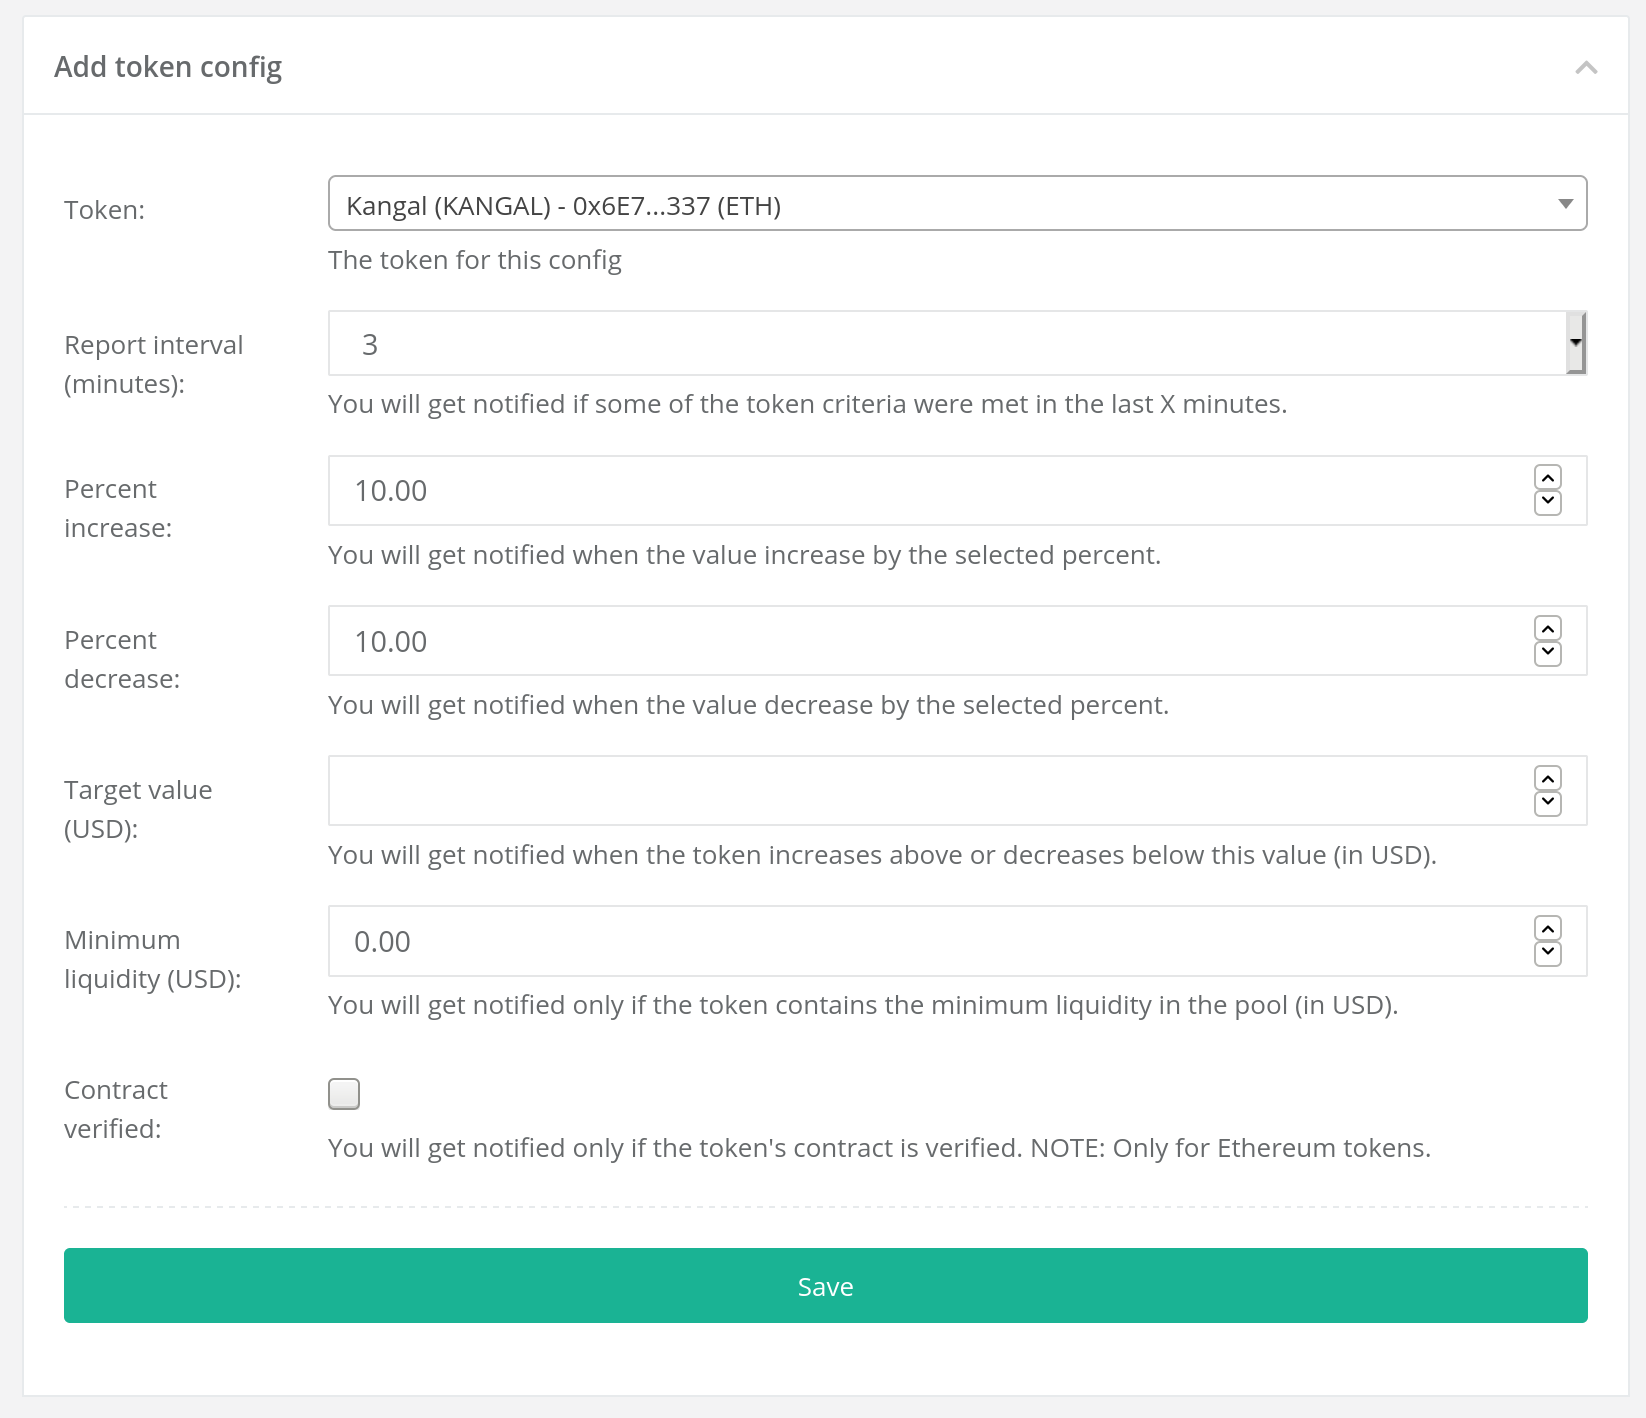Increment the Target value (USD)

pyautogui.click(x=1548, y=778)
